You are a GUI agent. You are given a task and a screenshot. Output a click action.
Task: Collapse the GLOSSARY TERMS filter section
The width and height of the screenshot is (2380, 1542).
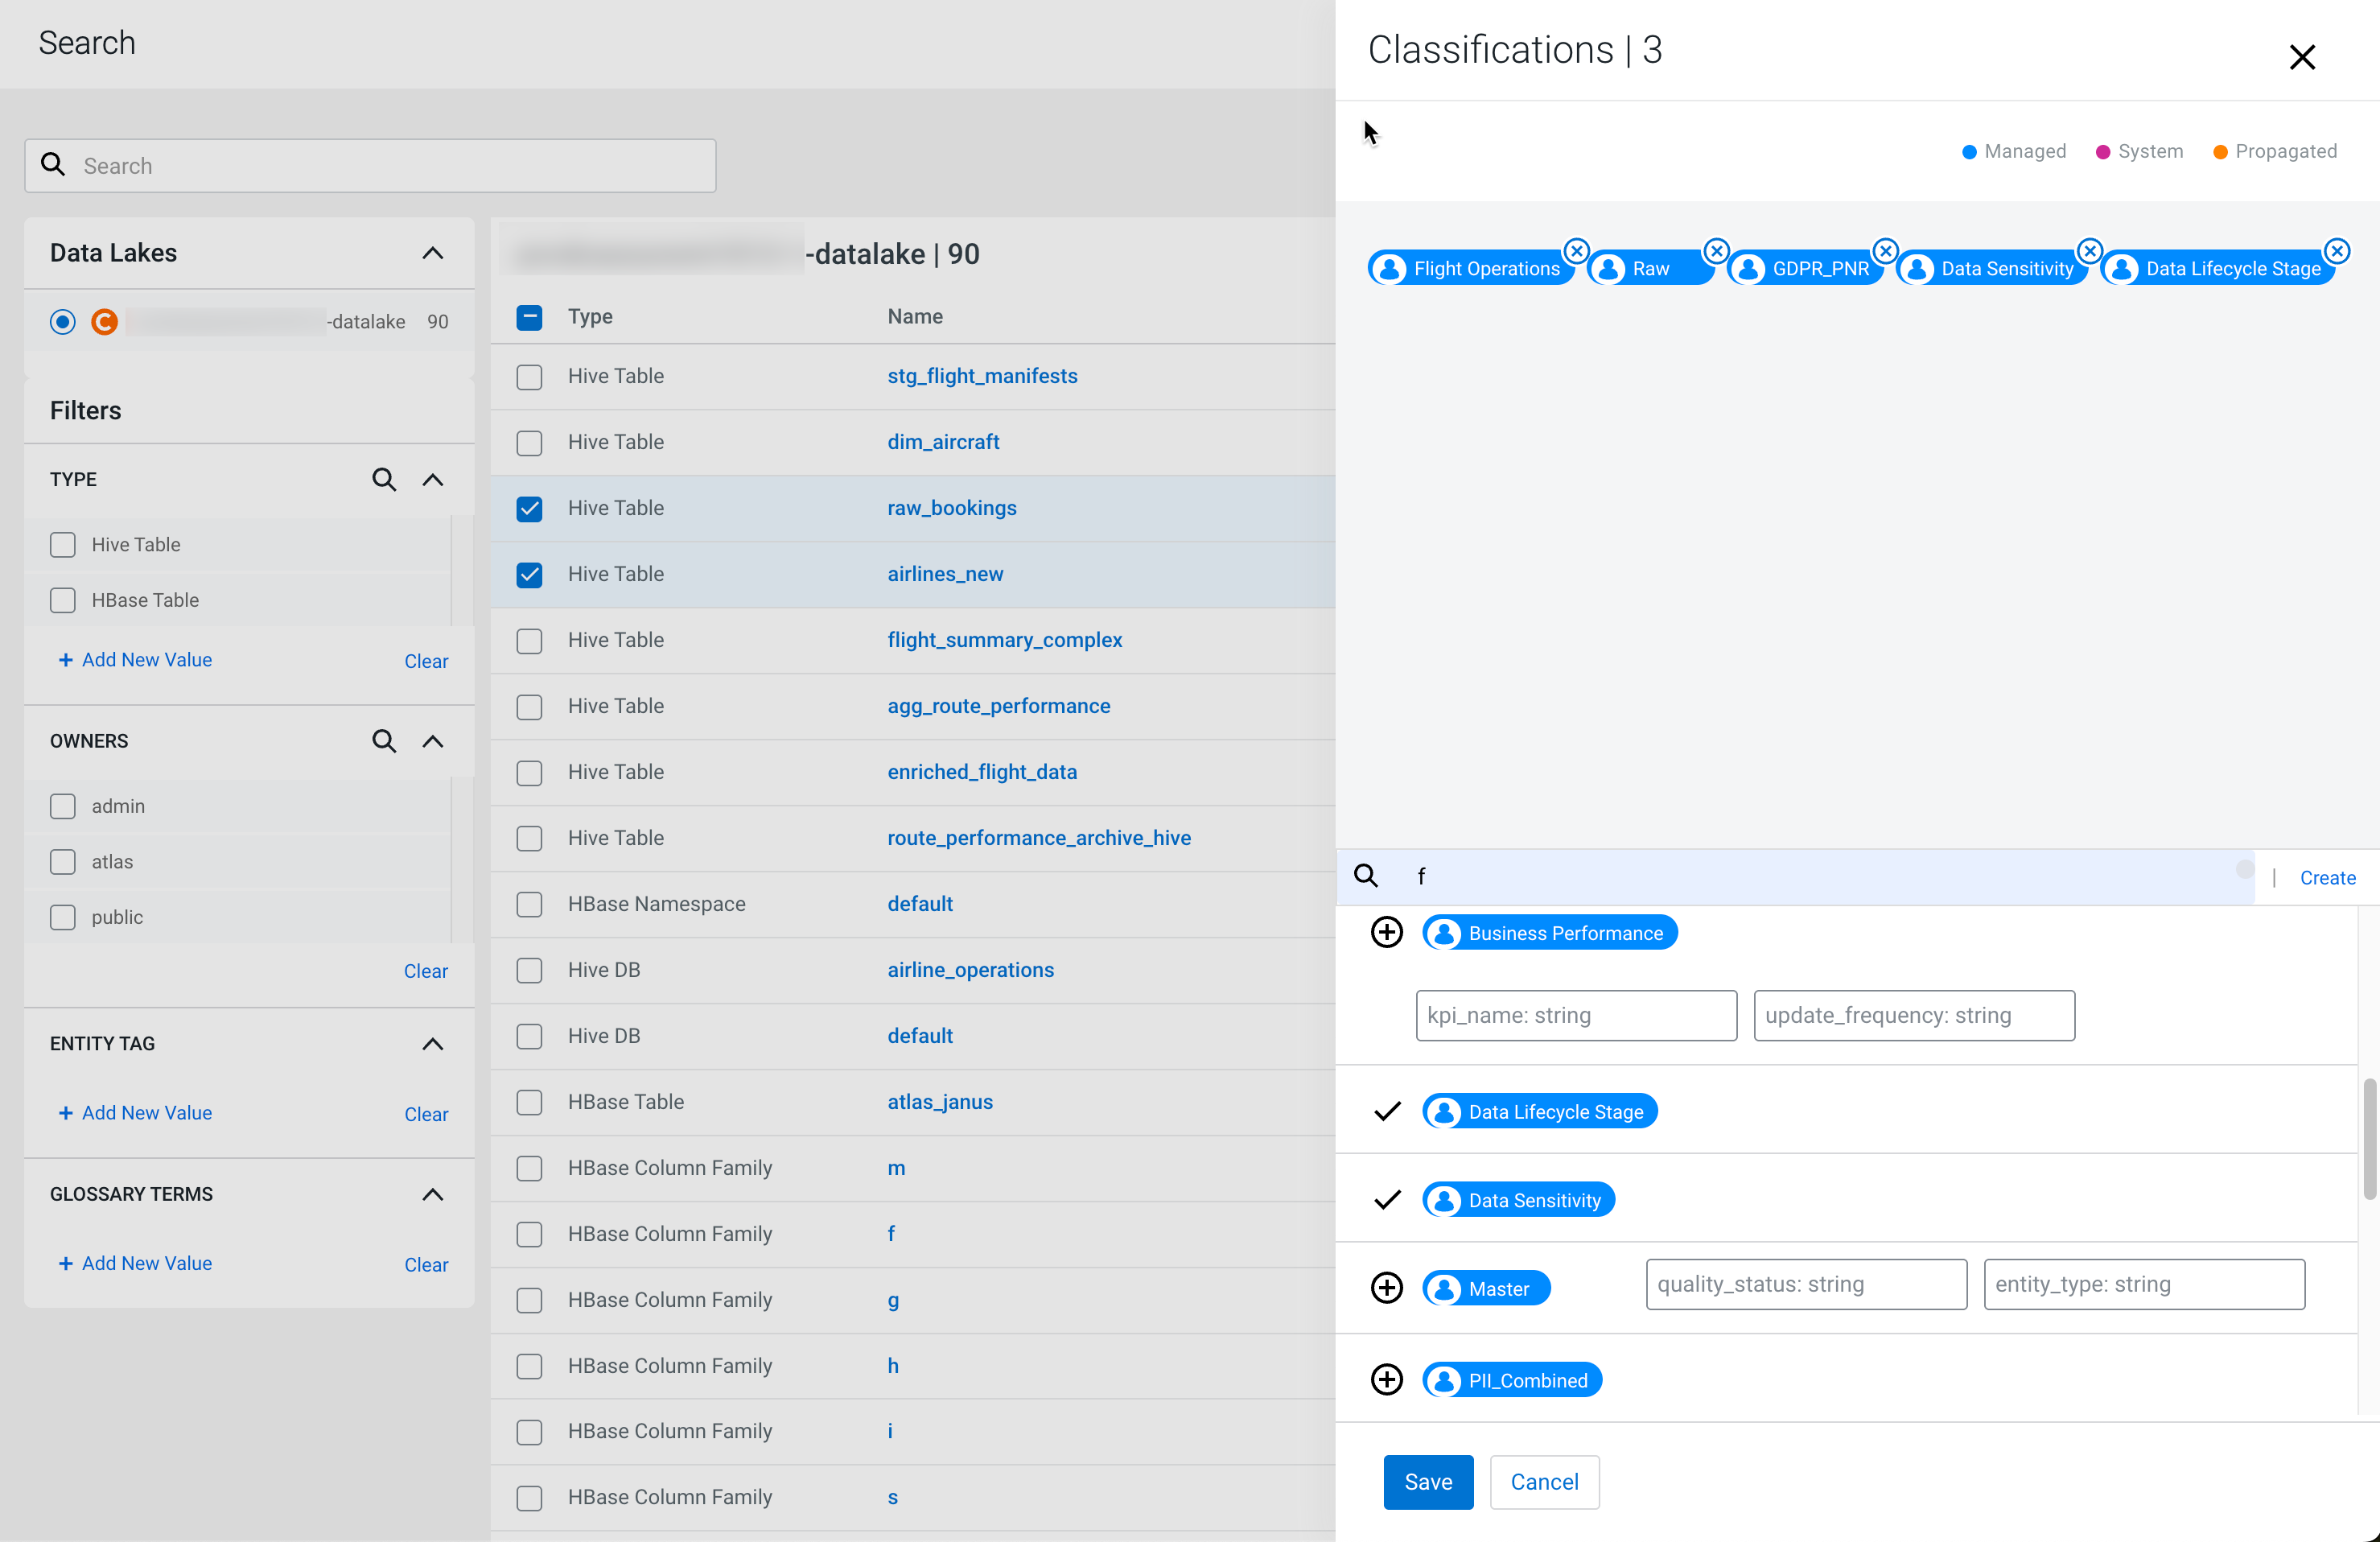tap(432, 1195)
